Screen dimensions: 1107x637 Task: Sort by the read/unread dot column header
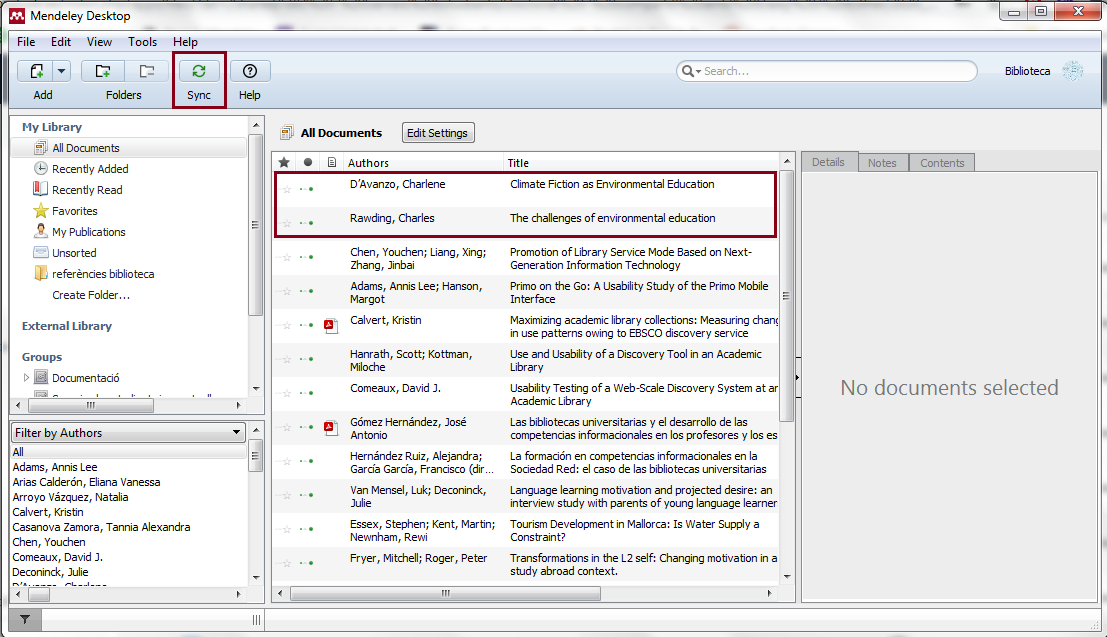coord(308,162)
